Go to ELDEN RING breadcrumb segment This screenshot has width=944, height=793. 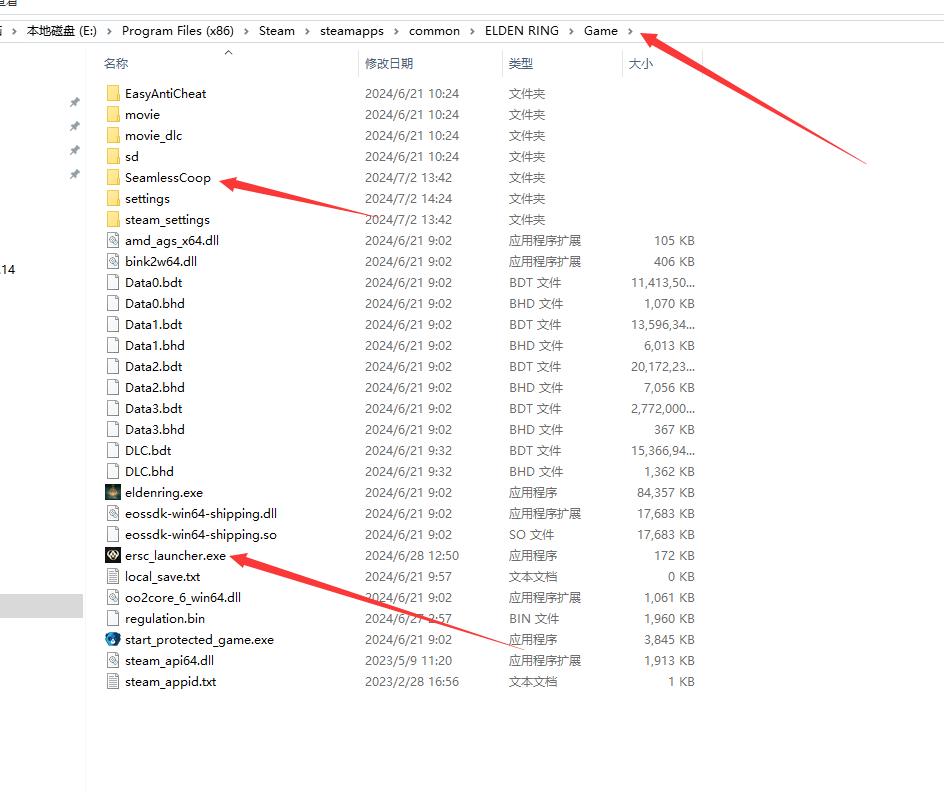[522, 31]
